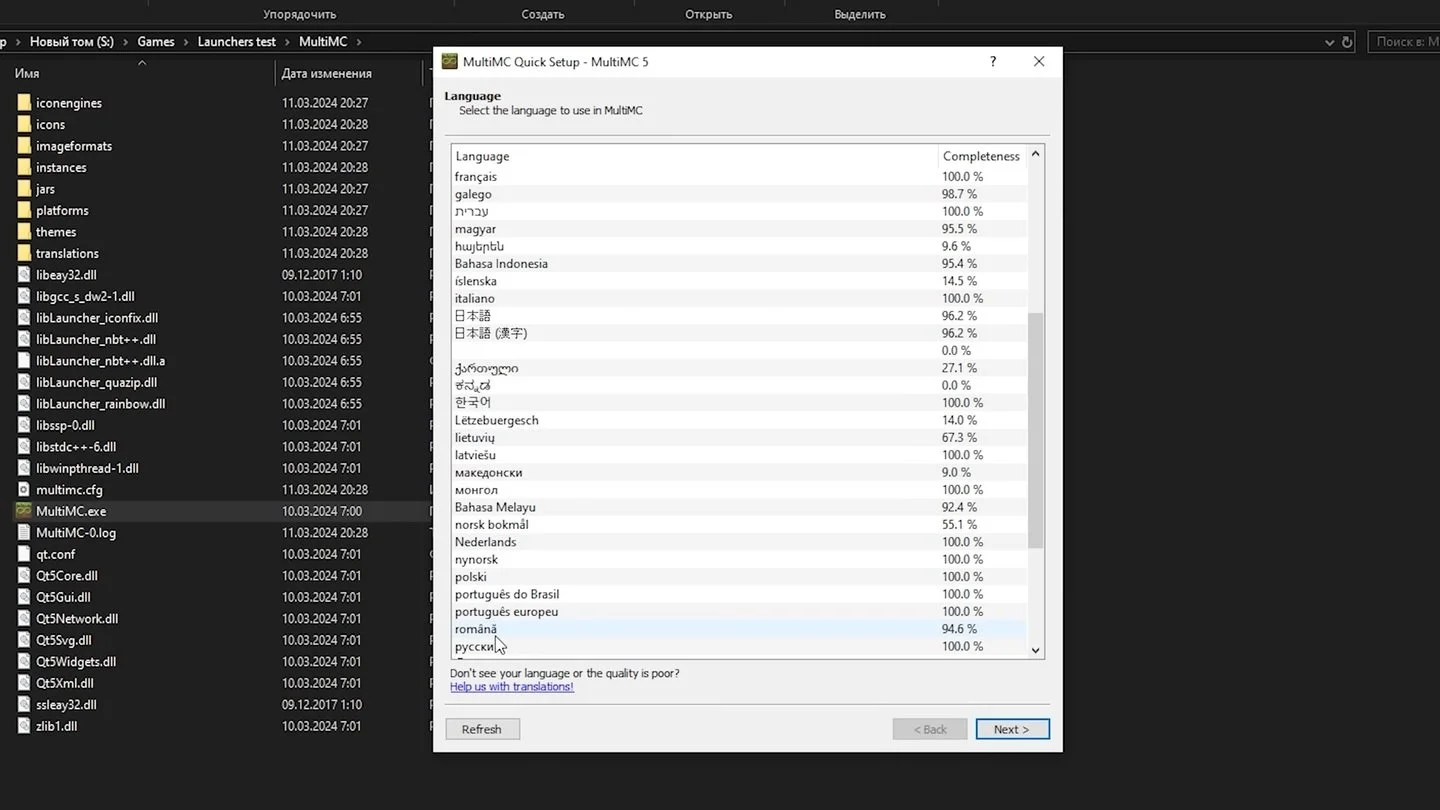Open the Help us with translations link
This screenshot has width=1440, height=810.
point(512,687)
